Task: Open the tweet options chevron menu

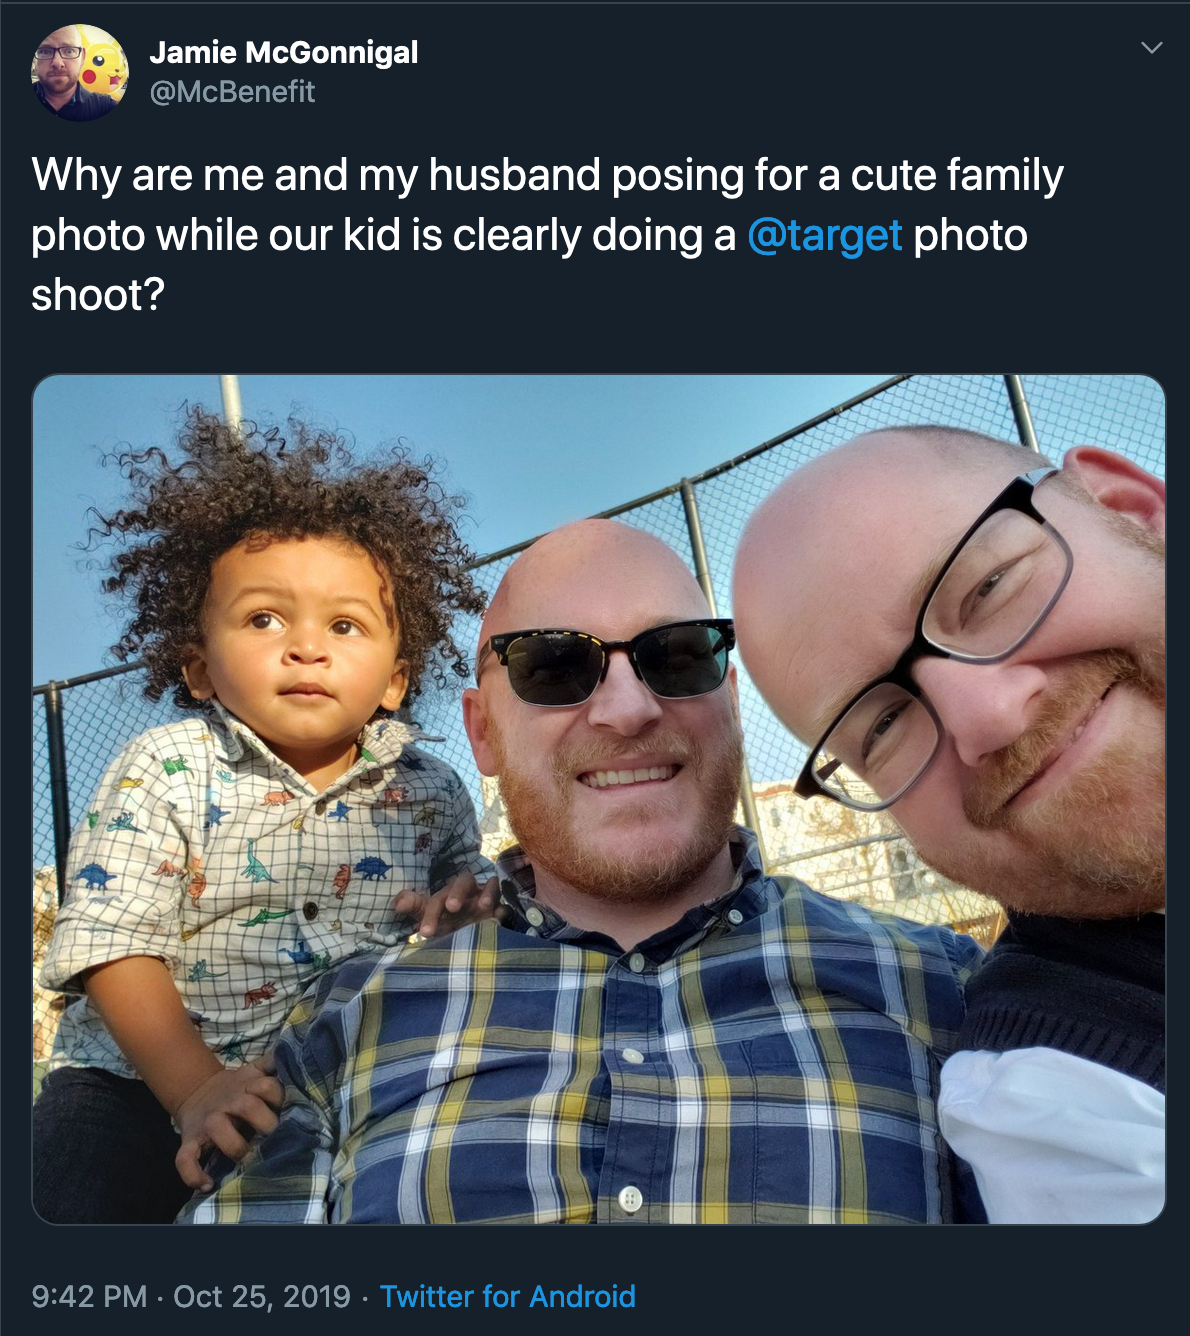Action: pyautogui.click(x=1152, y=47)
